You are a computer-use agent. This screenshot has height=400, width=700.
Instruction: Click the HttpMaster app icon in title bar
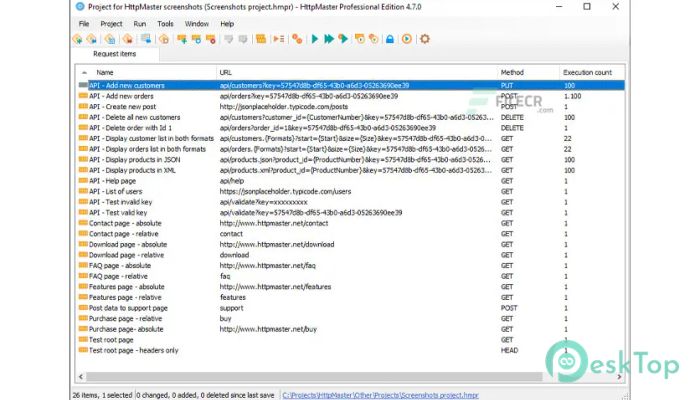point(80,7)
